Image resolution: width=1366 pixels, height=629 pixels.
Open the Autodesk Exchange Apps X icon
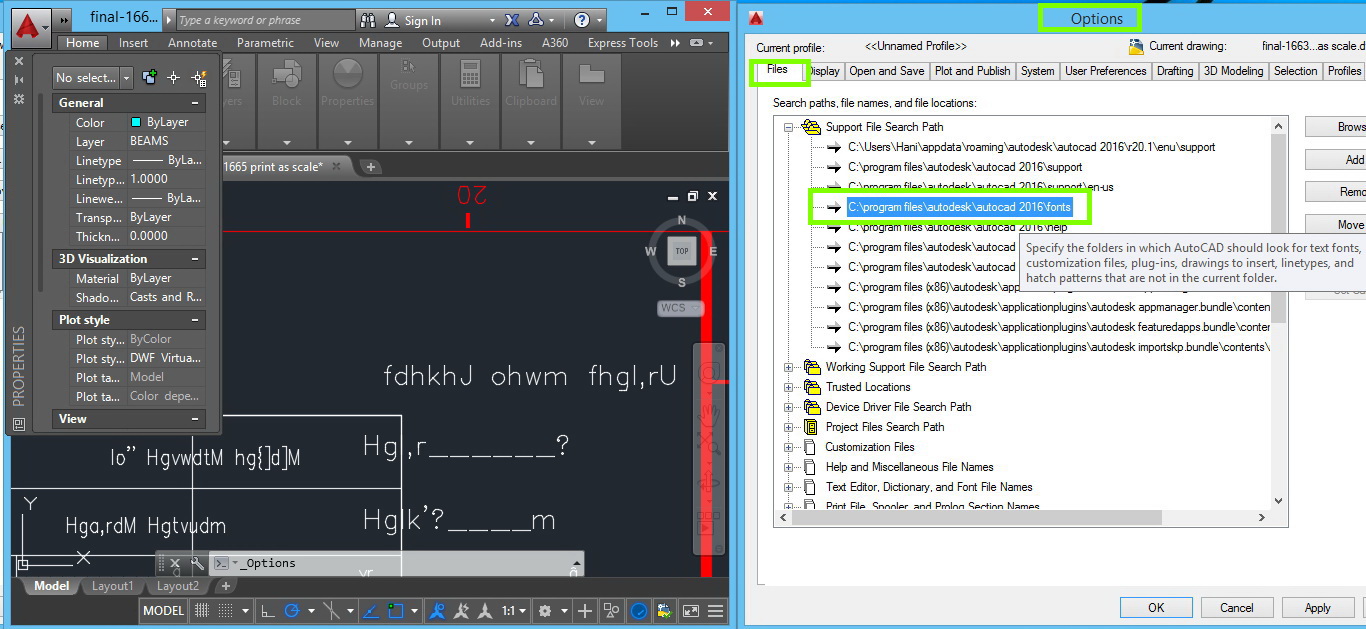pos(512,20)
